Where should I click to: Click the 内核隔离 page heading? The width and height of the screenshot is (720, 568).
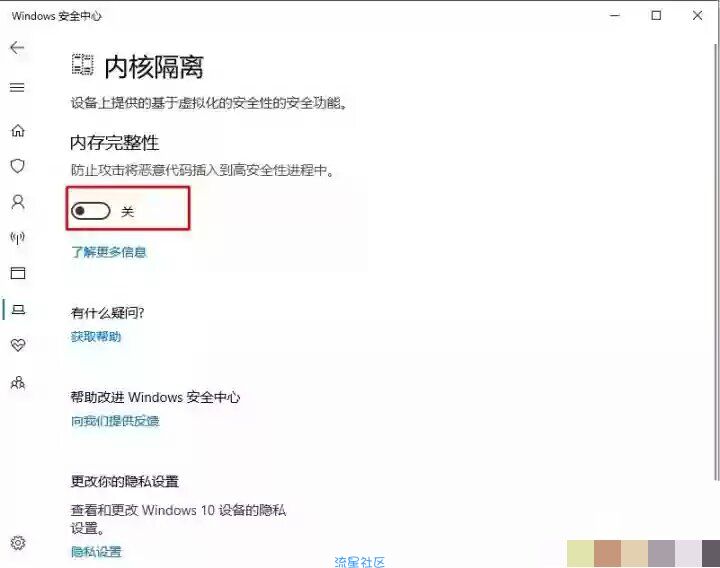[x=154, y=67]
